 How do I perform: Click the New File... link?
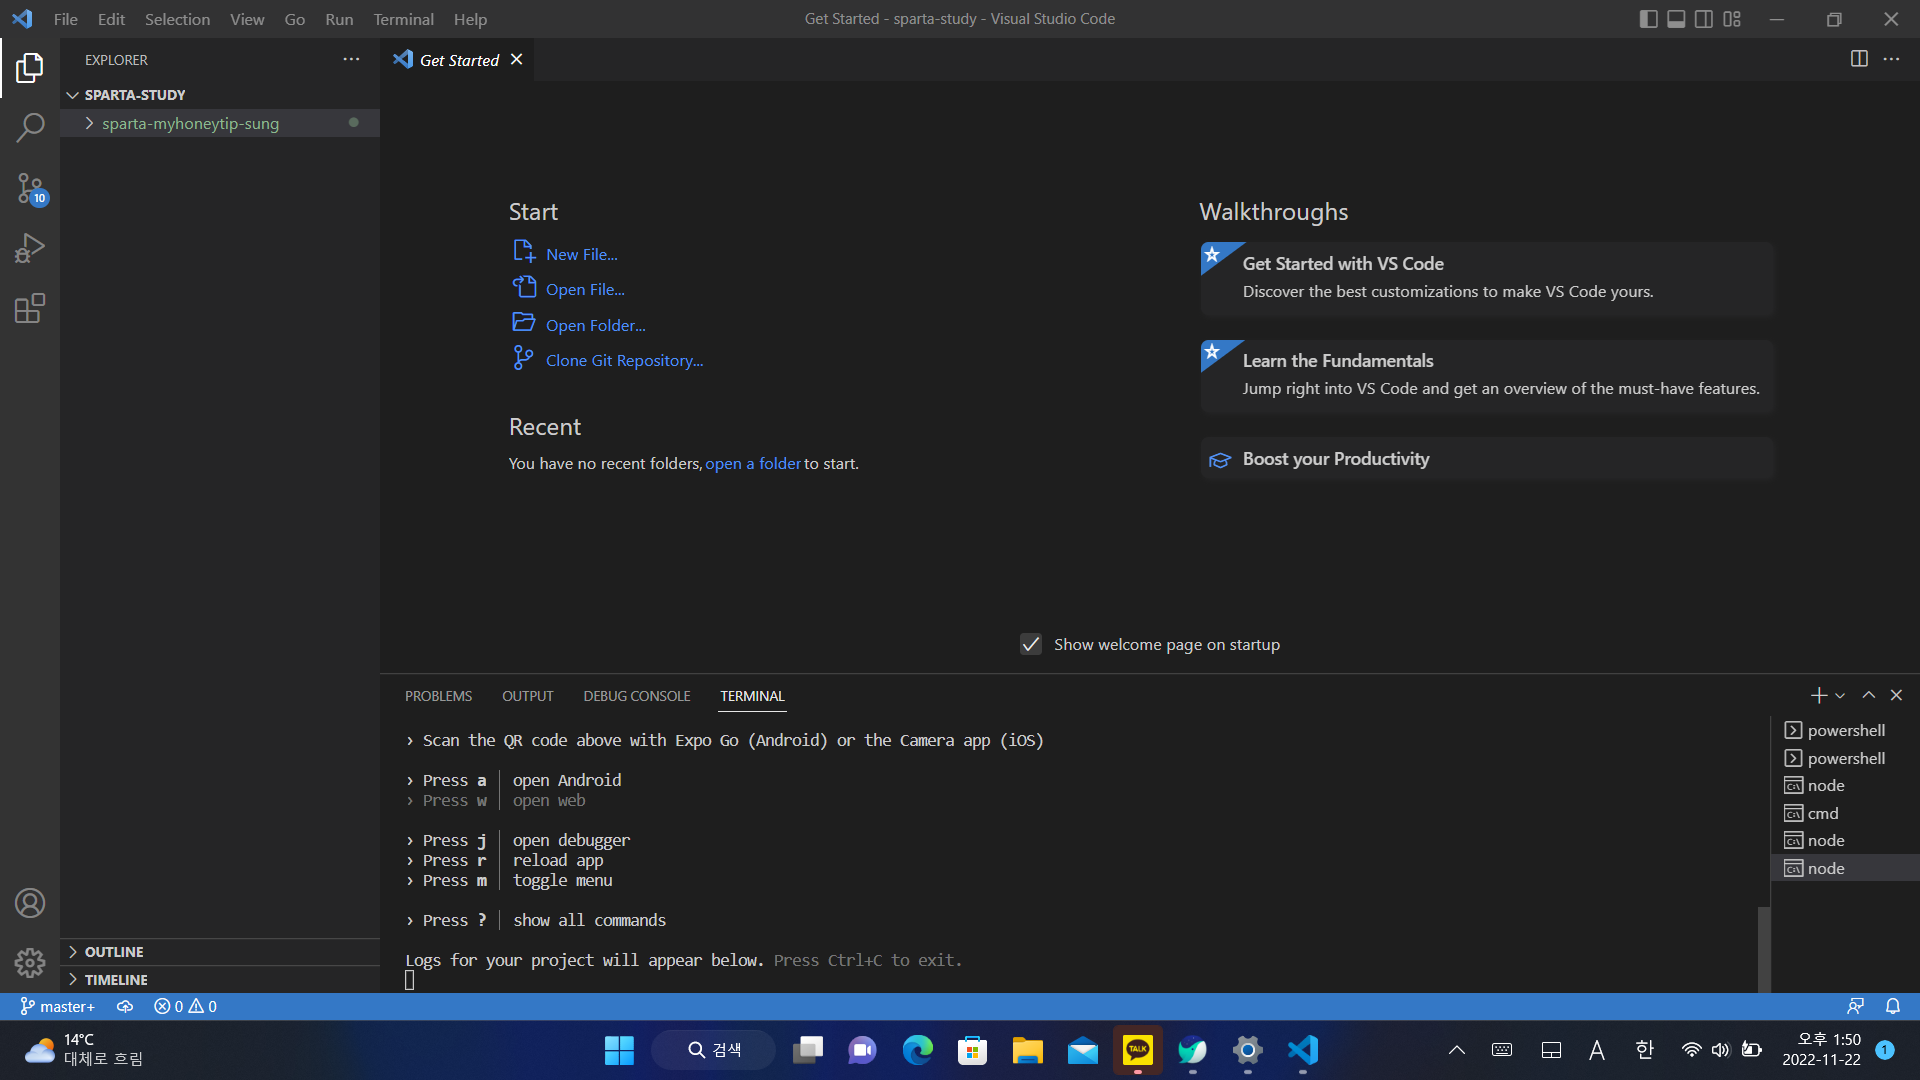[x=581, y=254]
